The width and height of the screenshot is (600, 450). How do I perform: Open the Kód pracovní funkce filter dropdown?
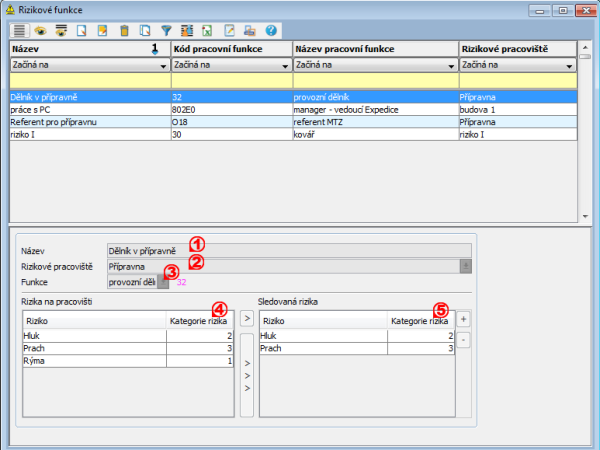coord(284,65)
